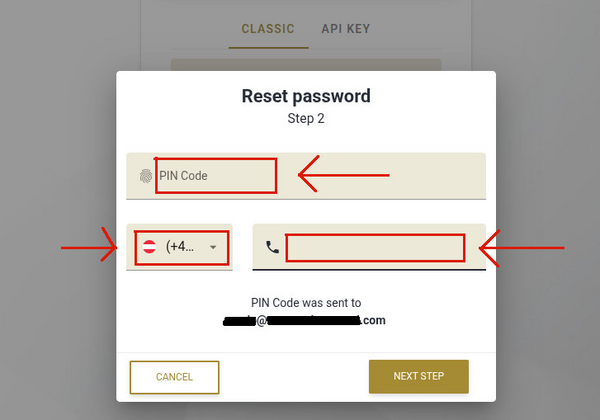The height and width of the screenshot is (420, 600).
Task: Click the Austrian flag icon
Action: point(149,247)
